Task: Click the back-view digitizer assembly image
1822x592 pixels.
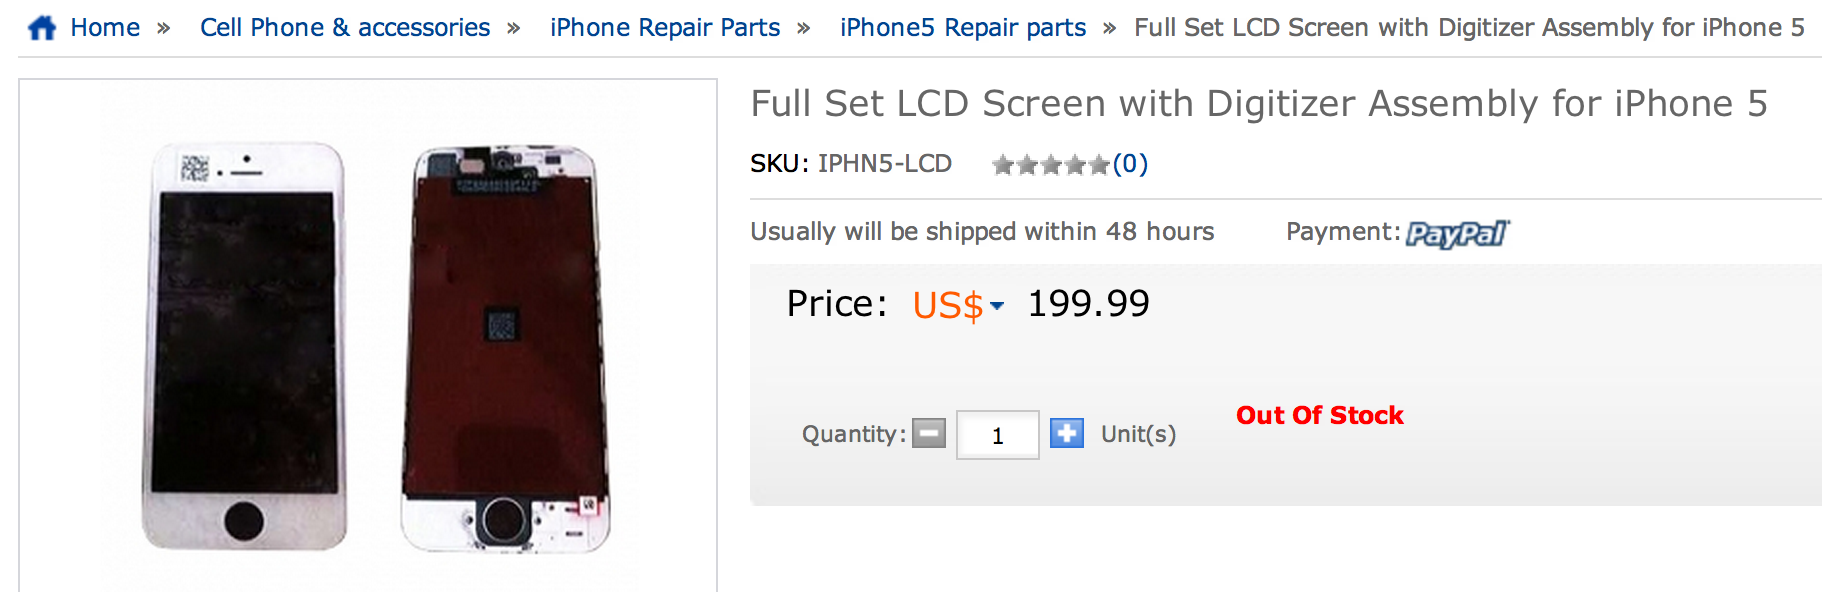Action: [505, 350]
